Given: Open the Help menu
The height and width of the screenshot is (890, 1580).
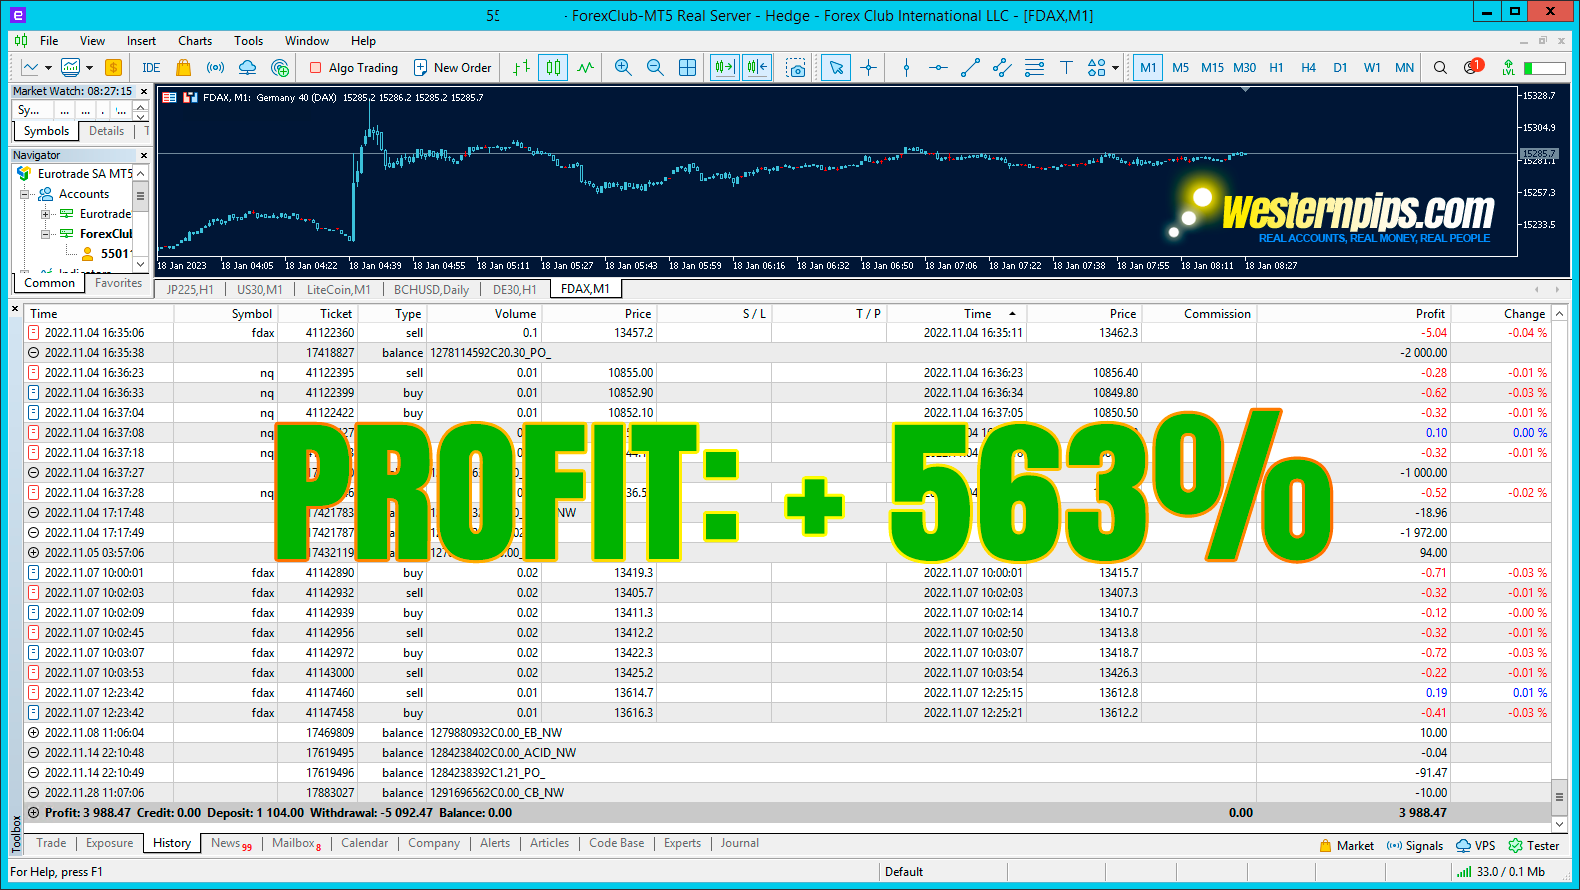Looking at the screenshot, I should coord(363,41).
